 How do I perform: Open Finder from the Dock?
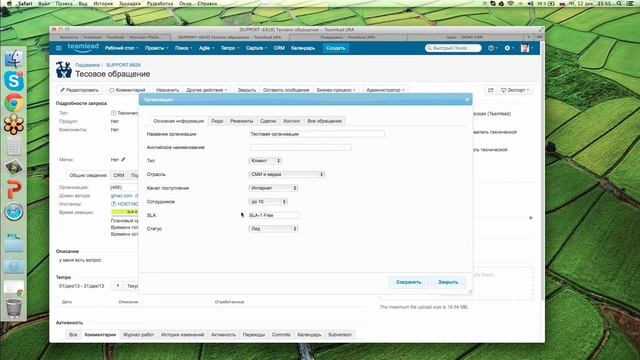click(14, 59)
